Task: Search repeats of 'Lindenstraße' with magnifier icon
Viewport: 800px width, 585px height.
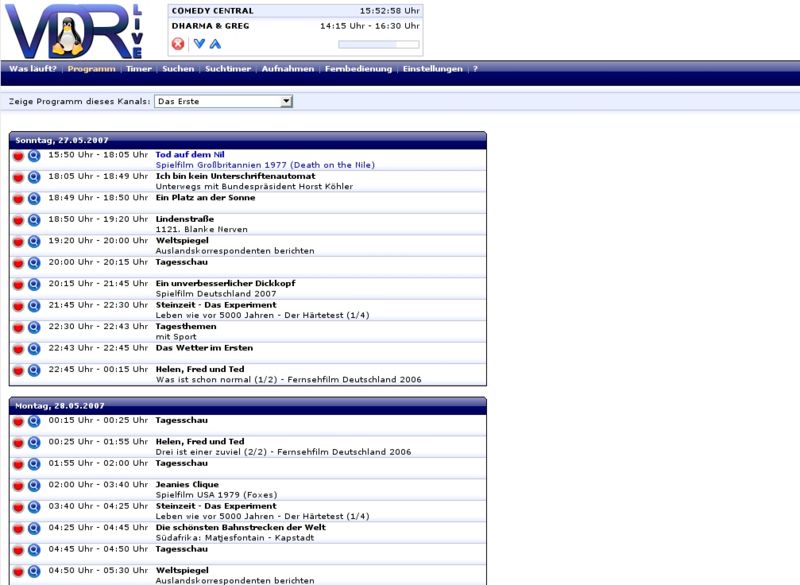Action: (x=33, y=220)
